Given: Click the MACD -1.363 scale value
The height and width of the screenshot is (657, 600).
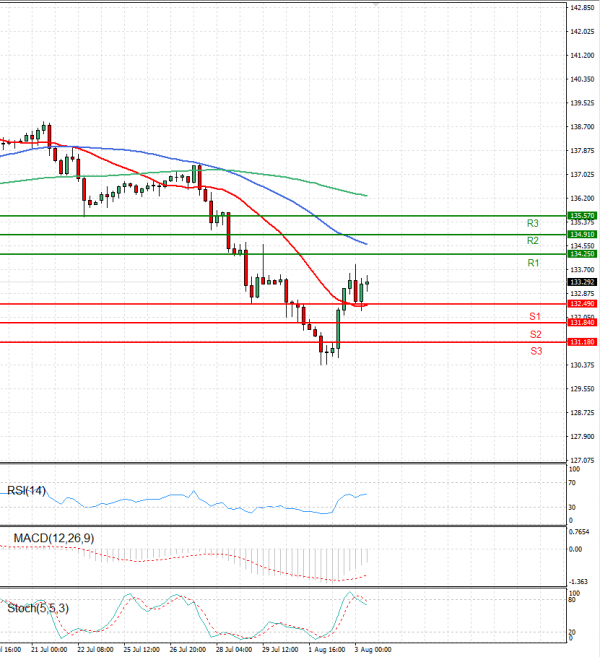Looking at the screenshot, I should (x=578, y=582).
